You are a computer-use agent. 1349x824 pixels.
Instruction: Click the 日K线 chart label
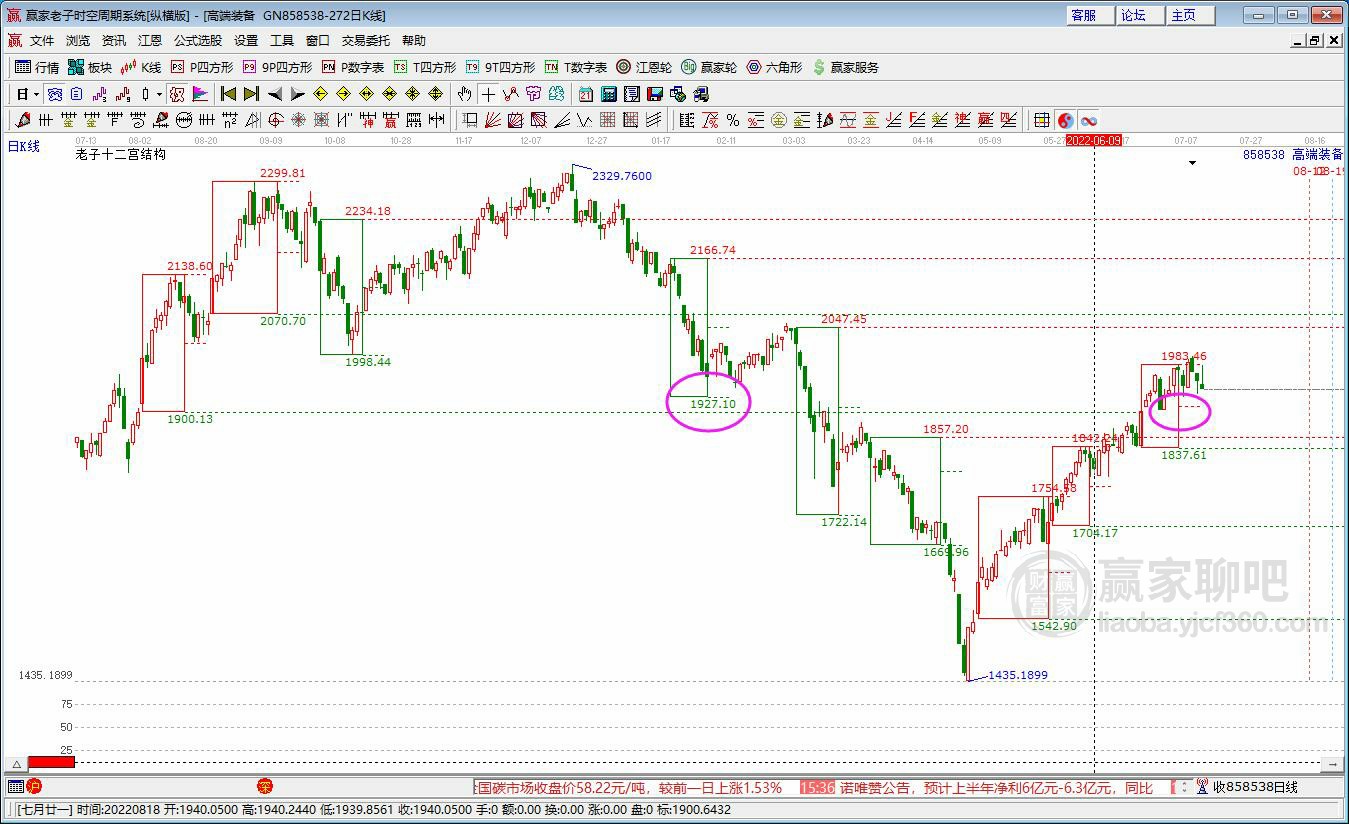tap(24, 147)
